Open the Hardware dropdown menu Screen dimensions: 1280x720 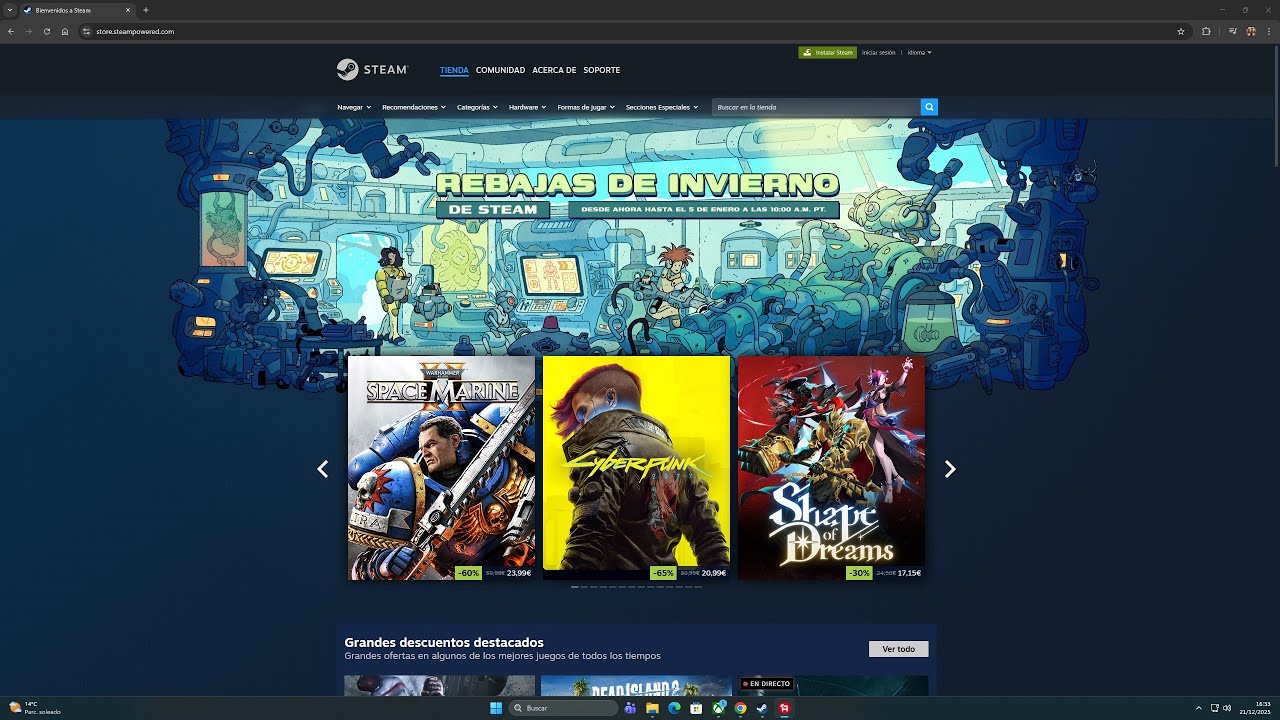click(527, 107)
